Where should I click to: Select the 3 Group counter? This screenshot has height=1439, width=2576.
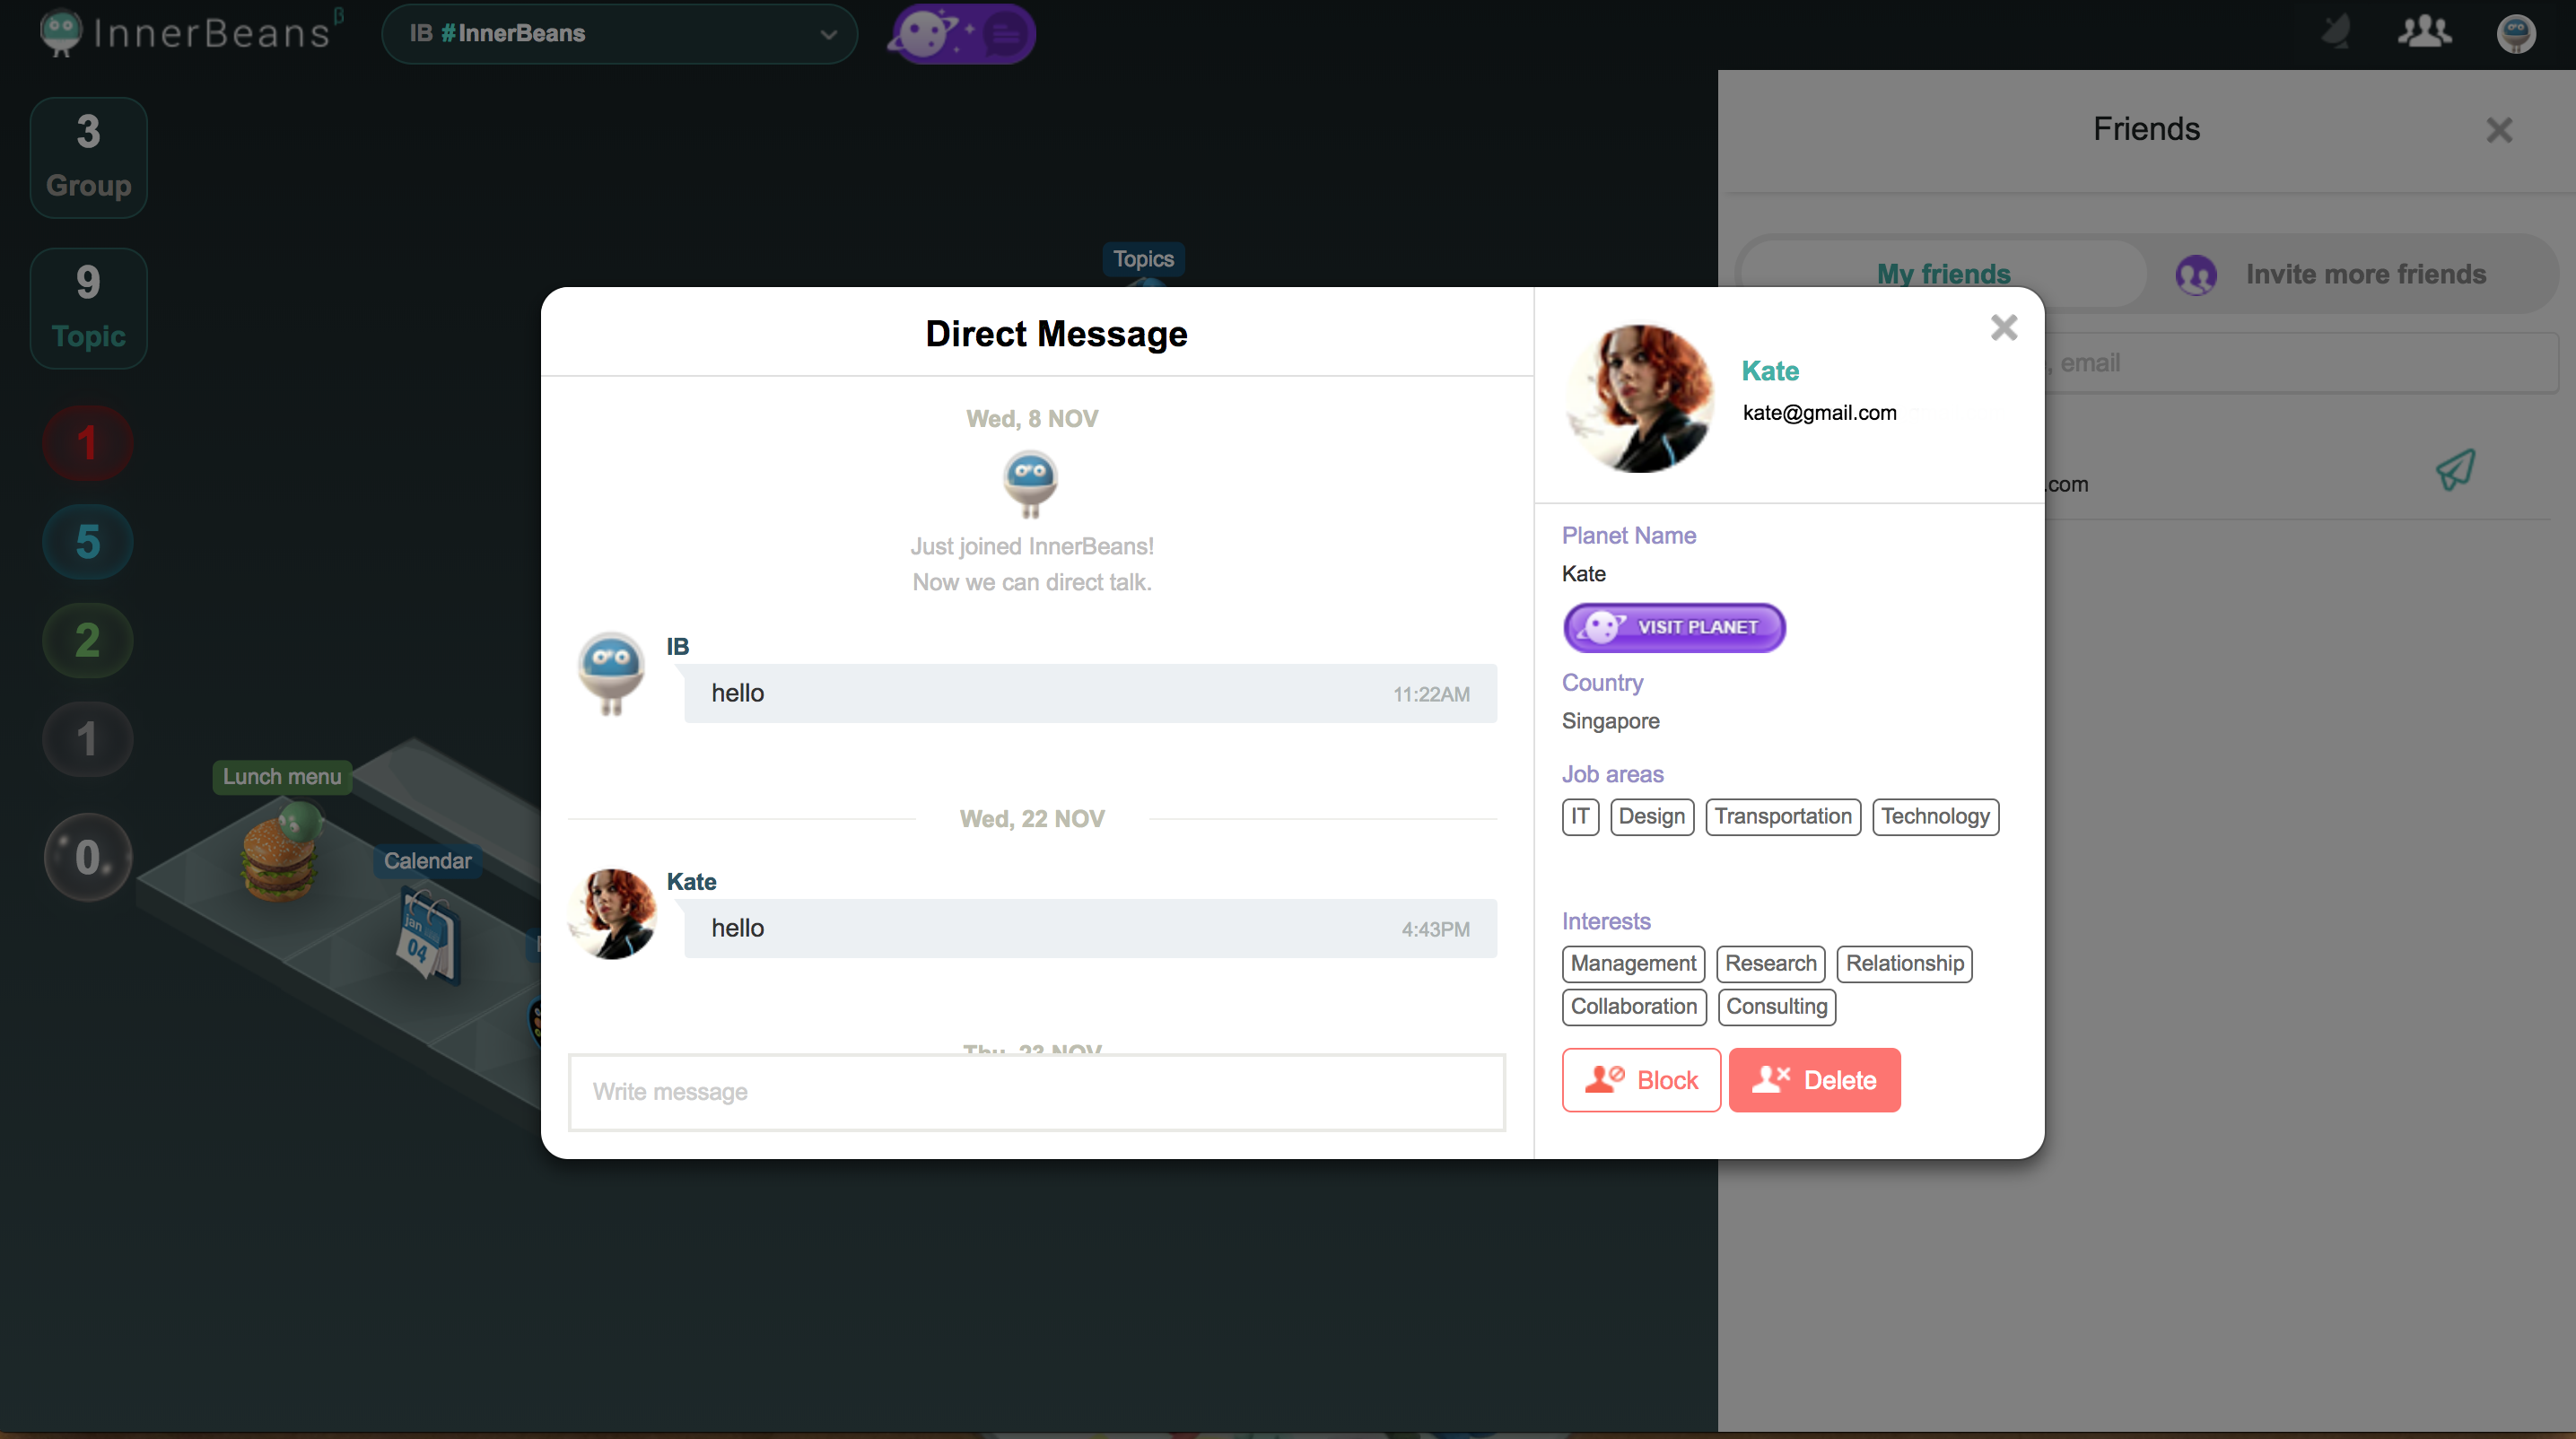pos(89,157)
